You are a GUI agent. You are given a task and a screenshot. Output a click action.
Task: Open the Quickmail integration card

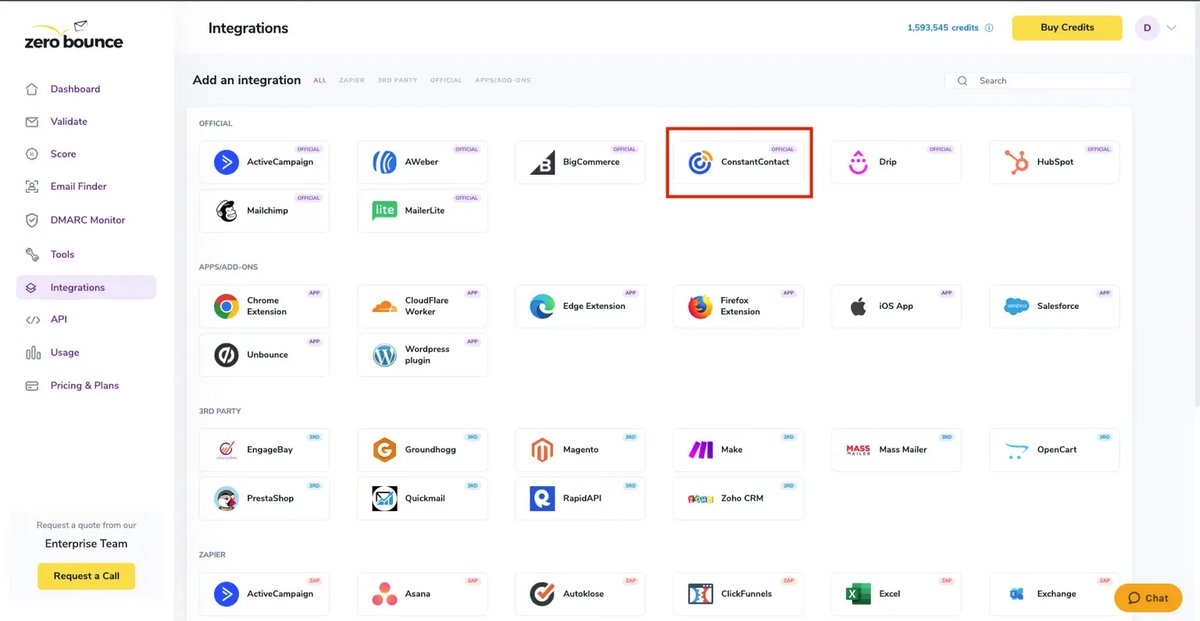pos(422,498)
